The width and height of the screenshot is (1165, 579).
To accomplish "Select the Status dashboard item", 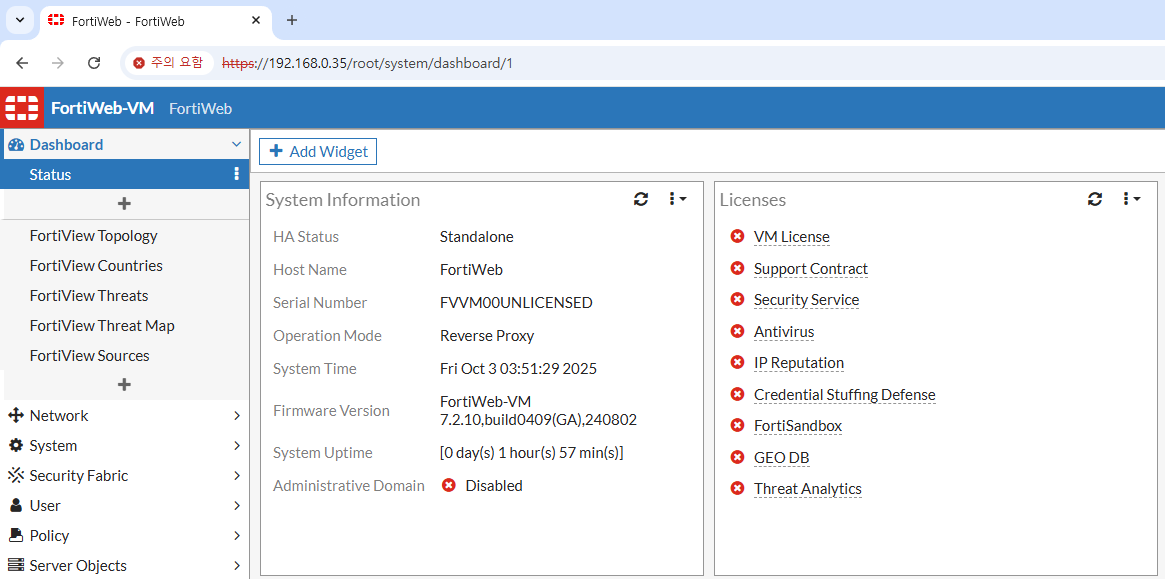I will [125, 174].
